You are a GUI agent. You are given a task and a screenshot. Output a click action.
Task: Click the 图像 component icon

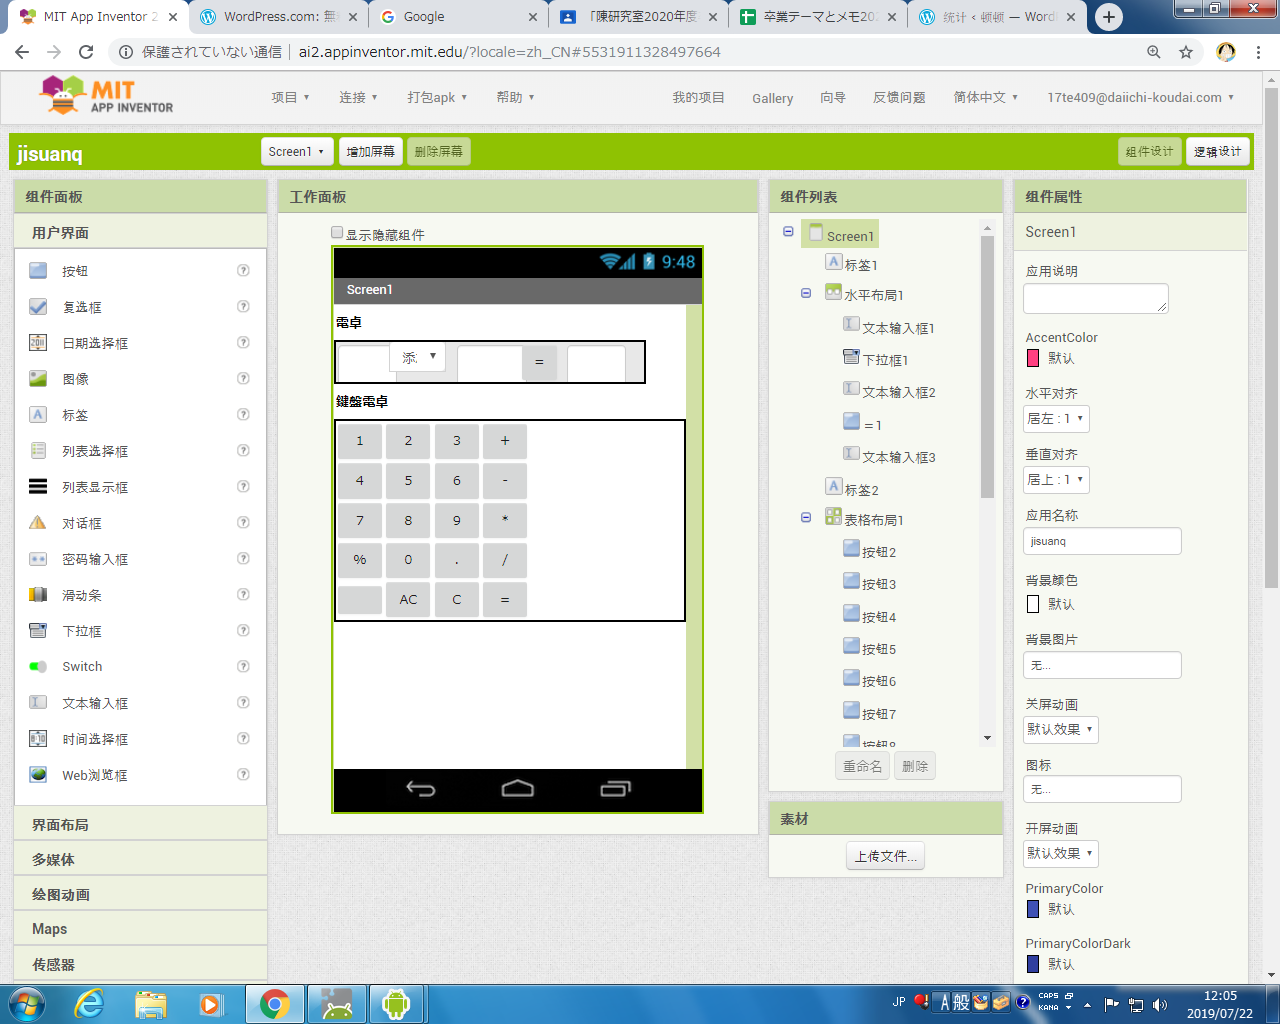coord(38,379)
